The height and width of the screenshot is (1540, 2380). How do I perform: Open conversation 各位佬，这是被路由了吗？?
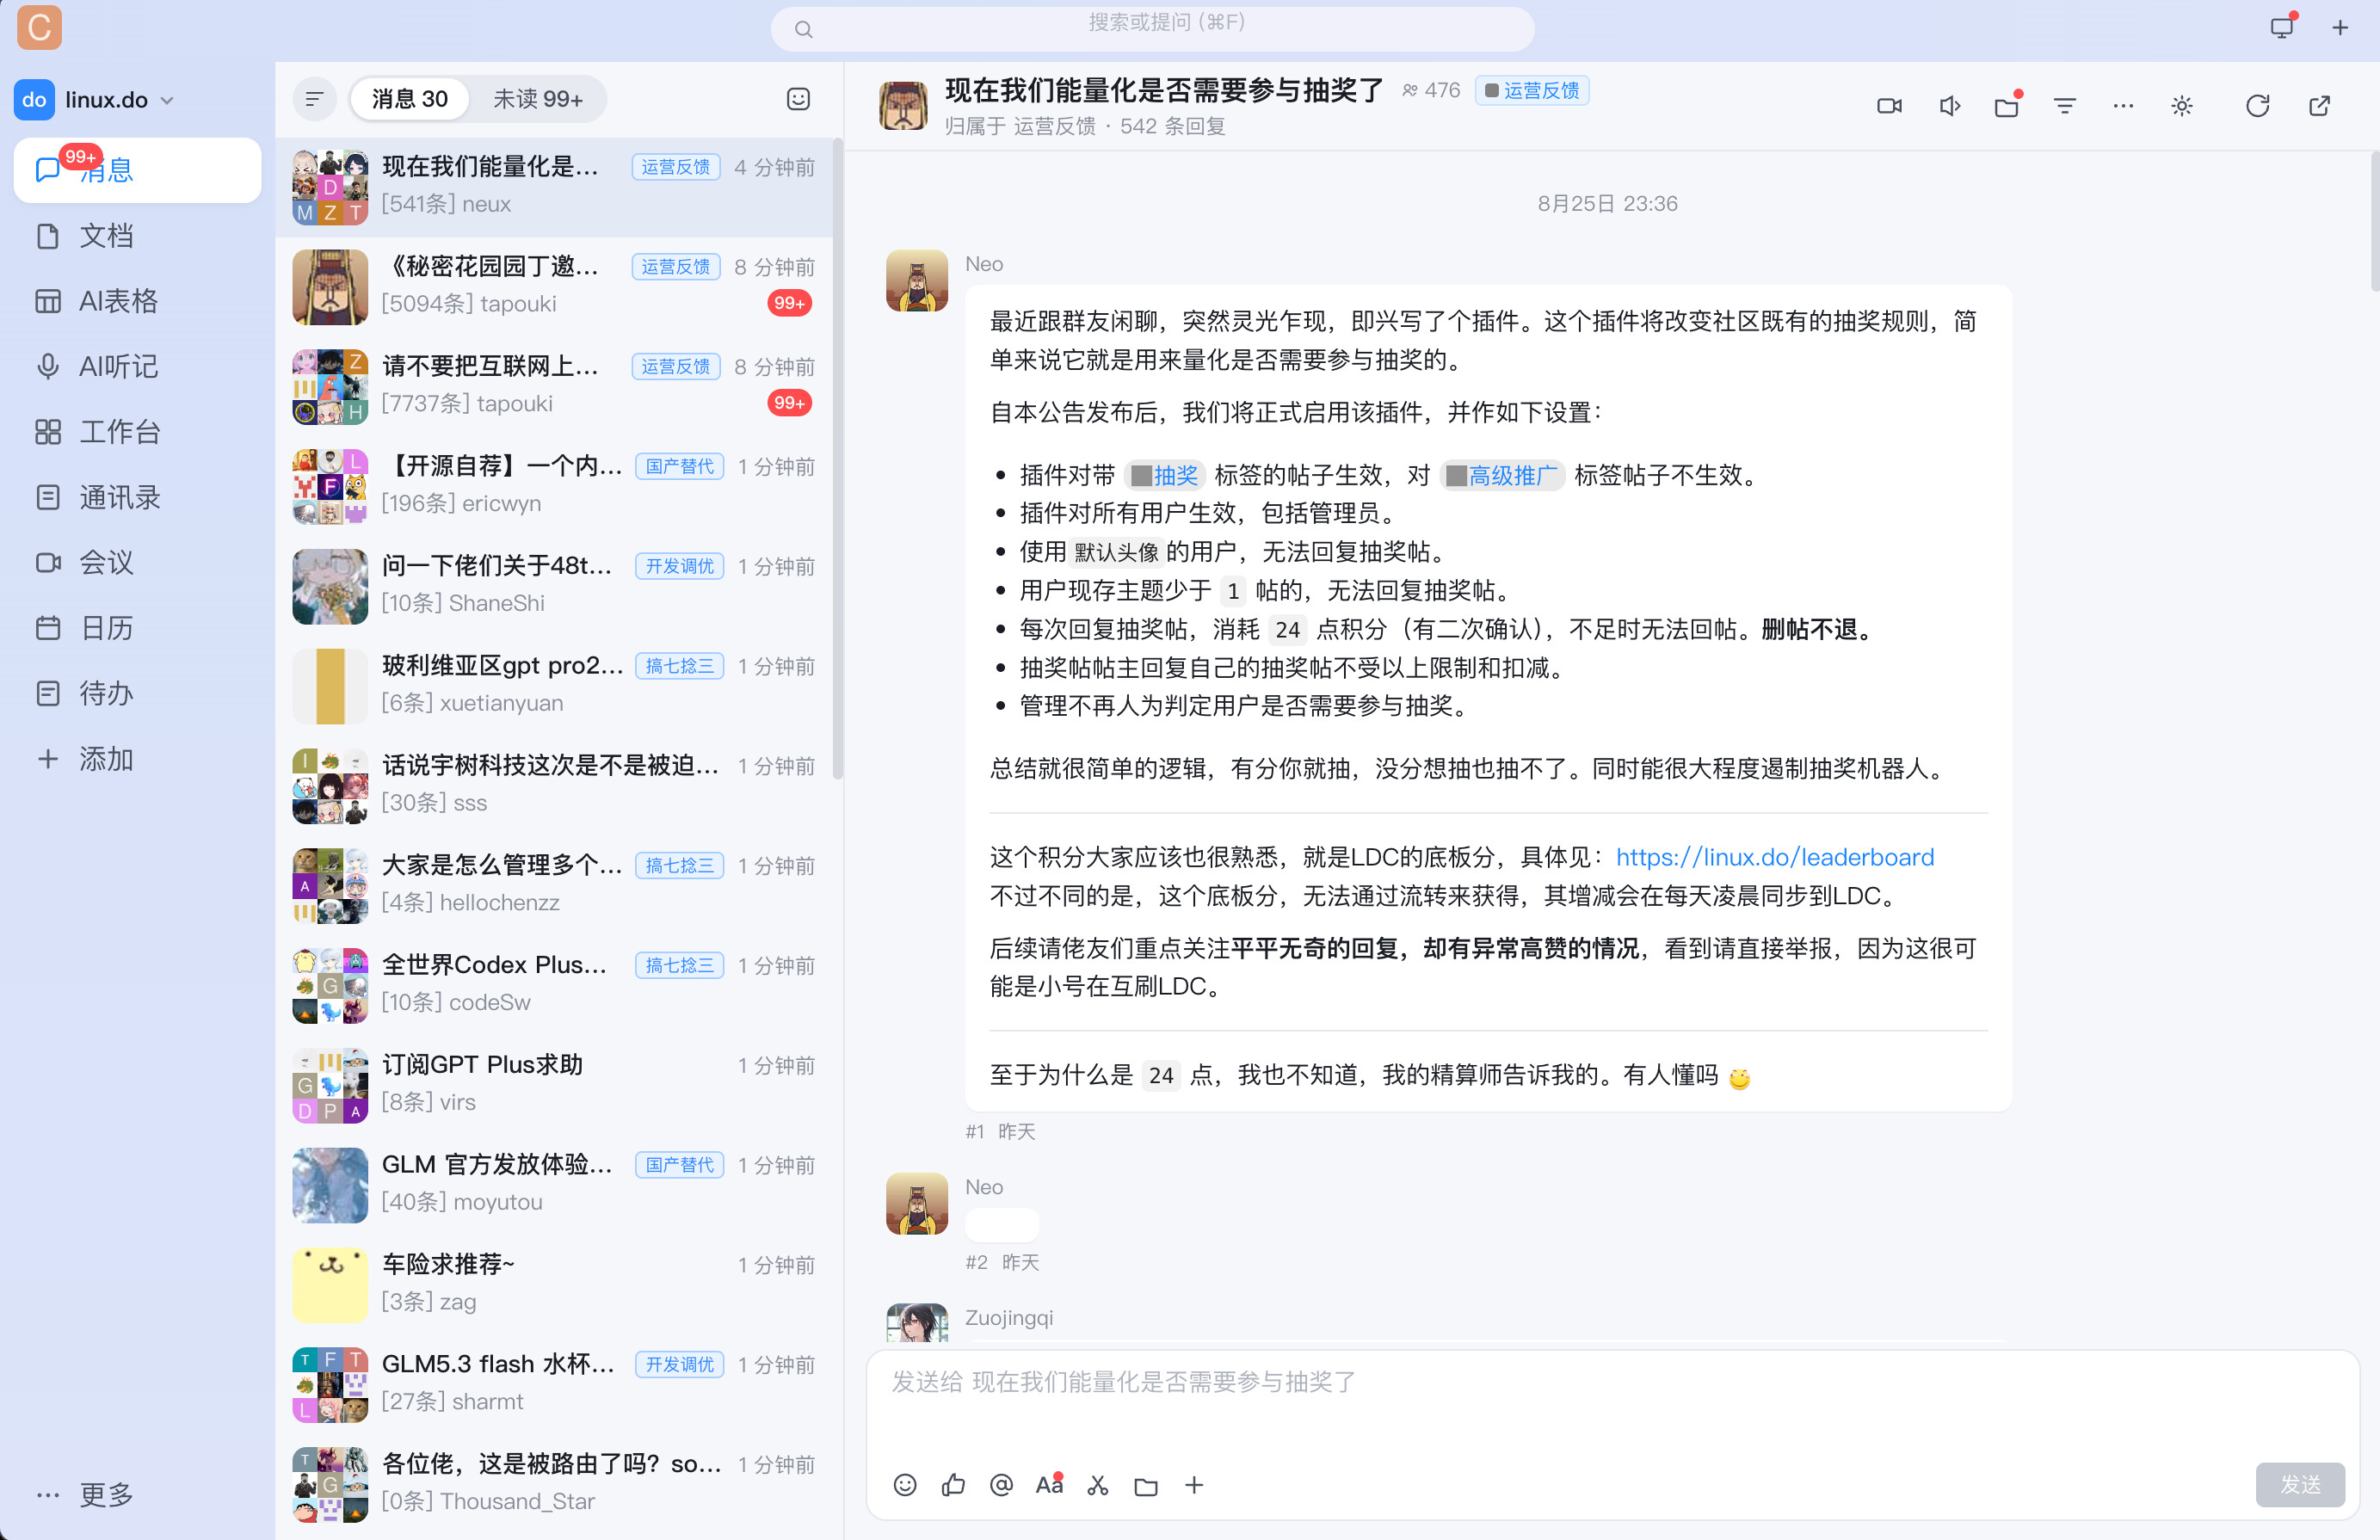point(554,1483)
